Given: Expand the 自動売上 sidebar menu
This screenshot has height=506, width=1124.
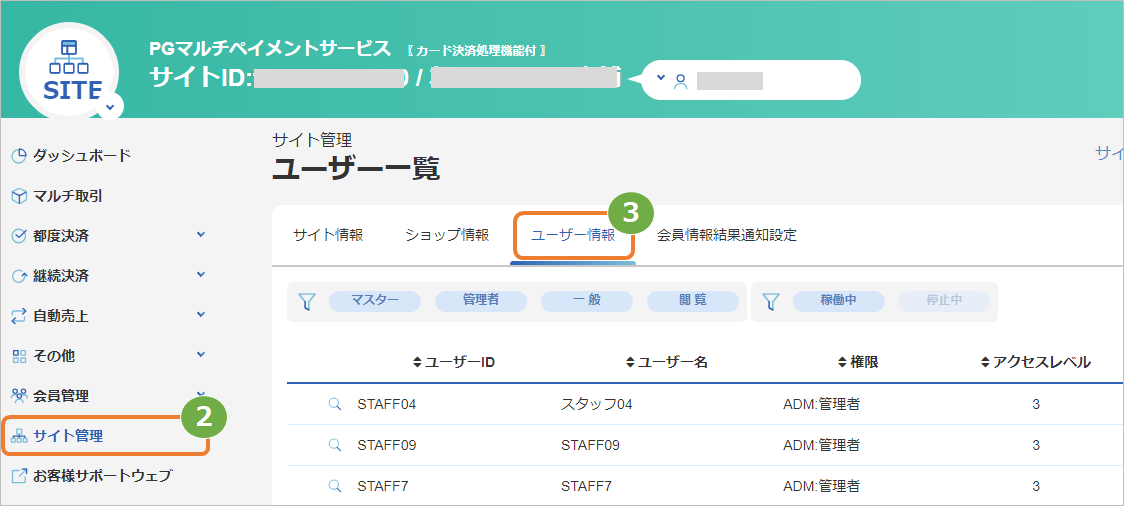Looking at the screenshot, I should point(110,316).
